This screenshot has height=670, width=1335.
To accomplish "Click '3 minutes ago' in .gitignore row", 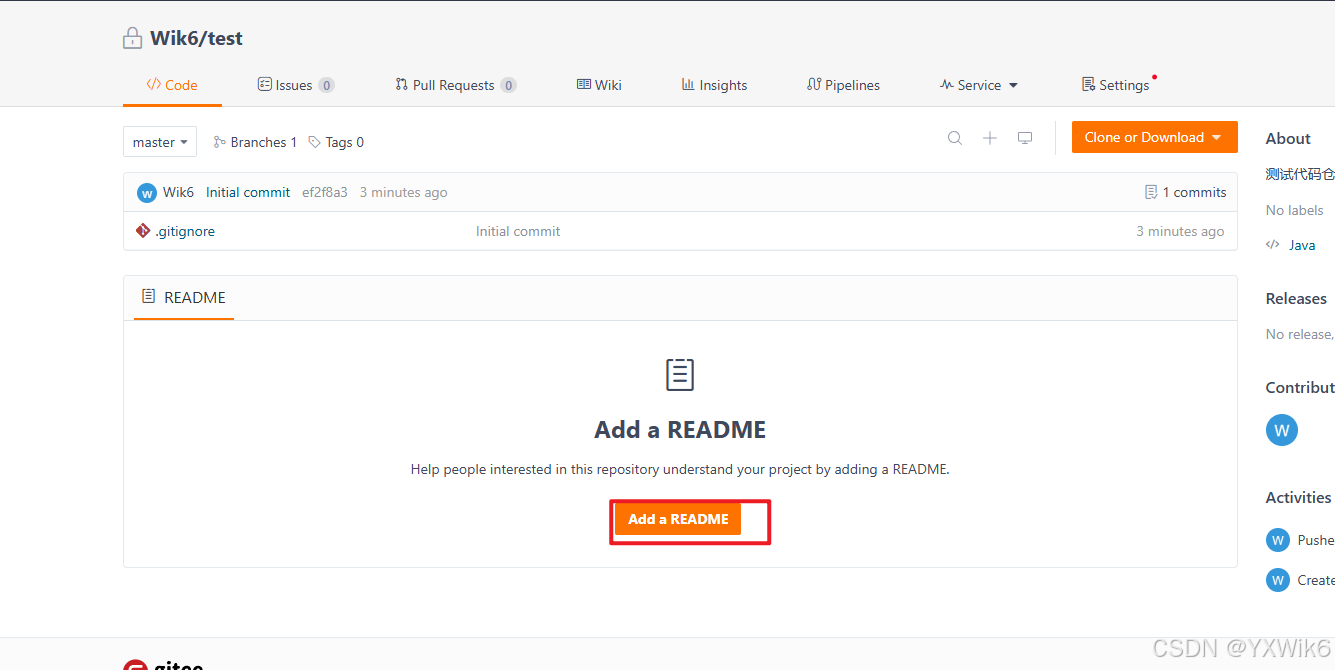I will point(1180,231).
